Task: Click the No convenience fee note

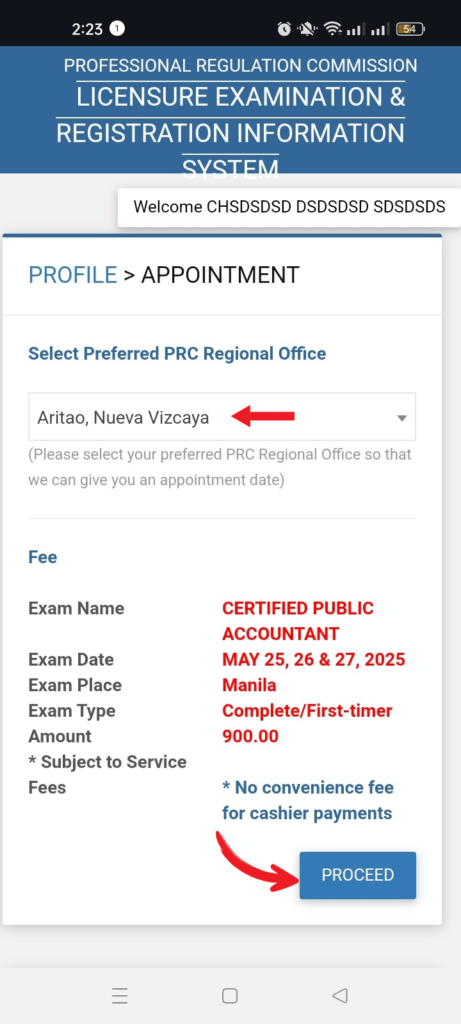Action: coord(308,800)
